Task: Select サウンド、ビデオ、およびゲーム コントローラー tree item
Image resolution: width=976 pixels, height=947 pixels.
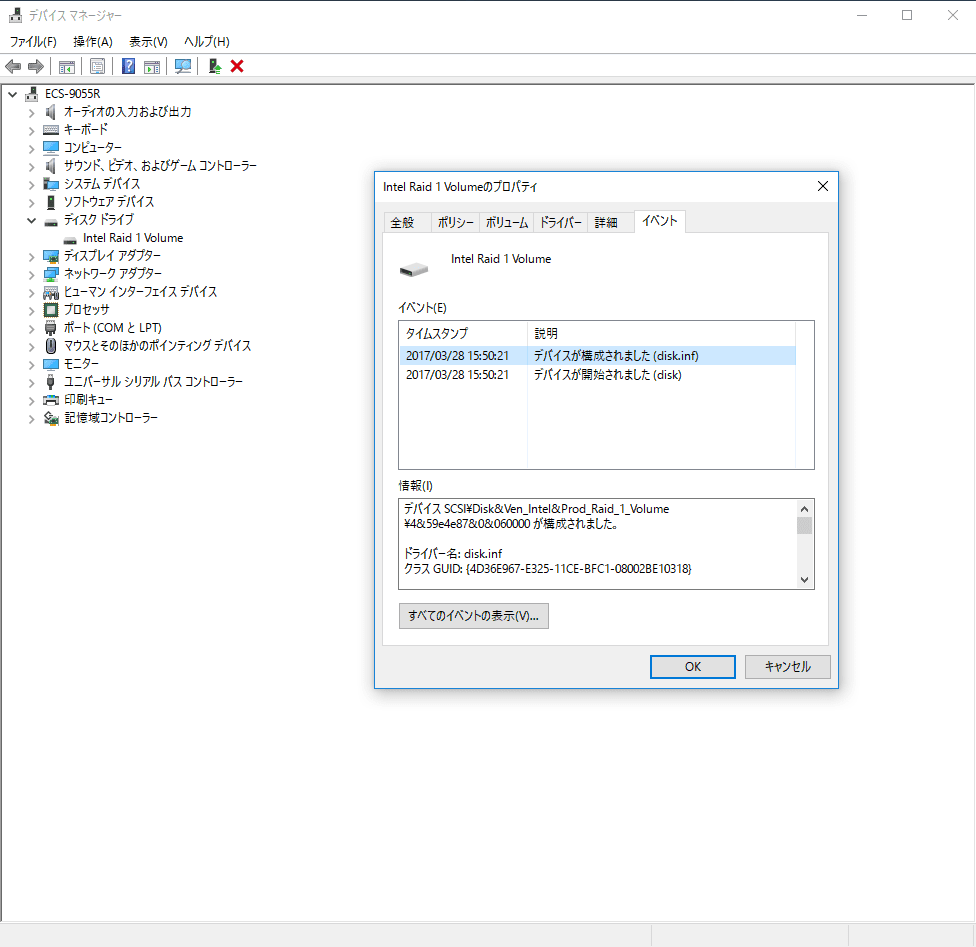Action: [160, 166]
